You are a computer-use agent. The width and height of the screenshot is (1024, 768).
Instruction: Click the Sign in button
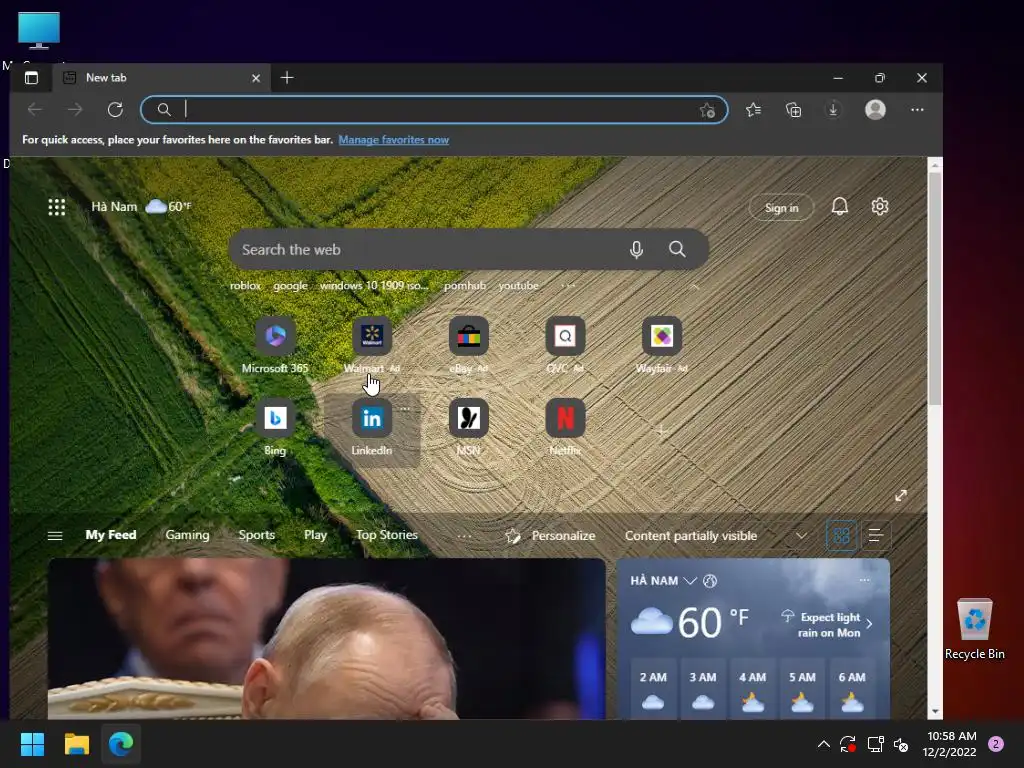tap(782, 208)
